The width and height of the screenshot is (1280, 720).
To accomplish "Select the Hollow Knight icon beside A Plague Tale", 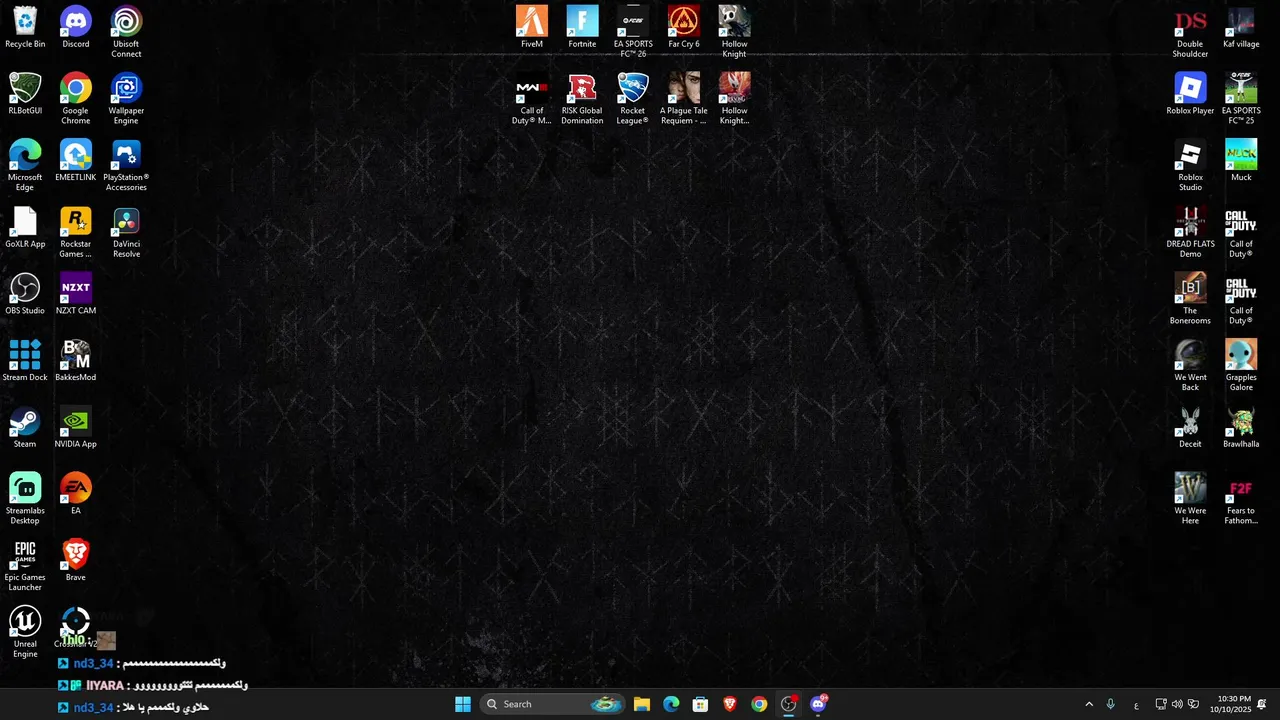I will click(x=735, y=99).
